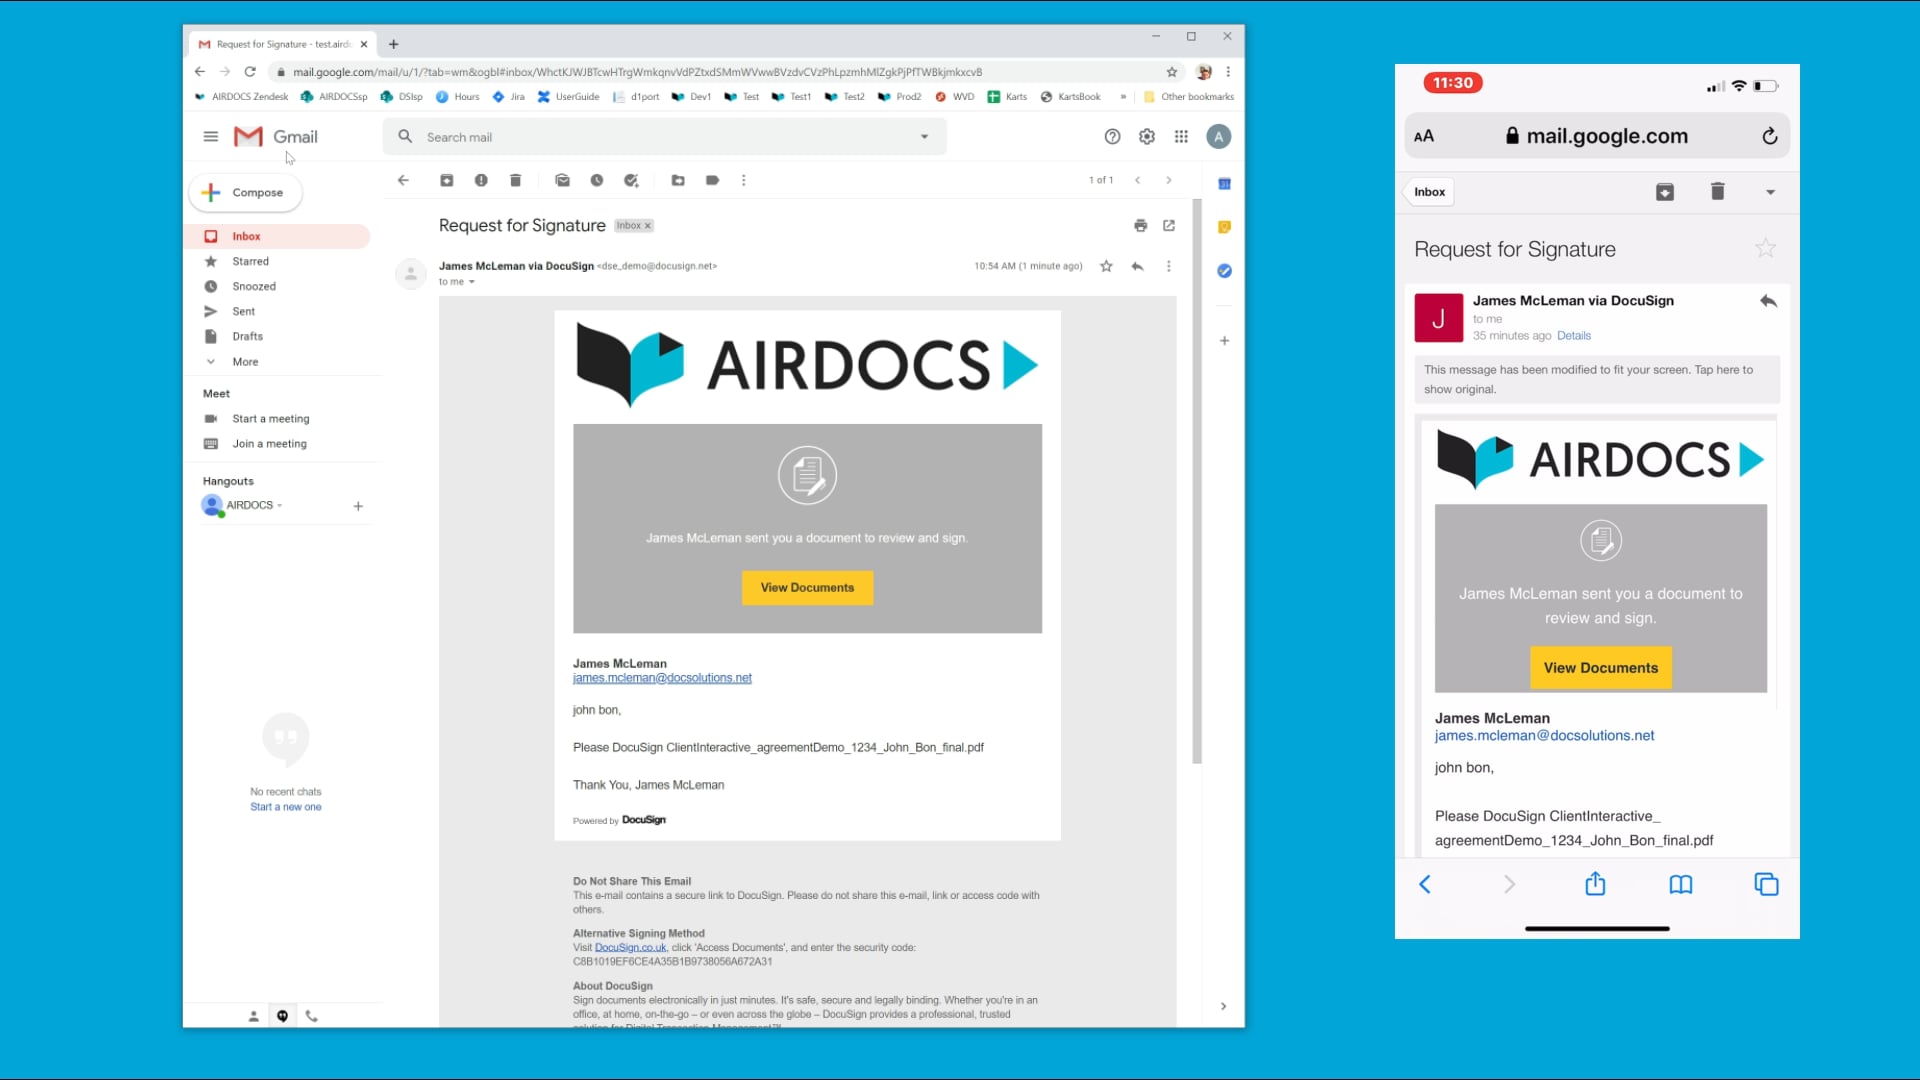
Task: Open the search options dropdown in the mail search bar
Action: pyautogui.click(x=923, y=136)
